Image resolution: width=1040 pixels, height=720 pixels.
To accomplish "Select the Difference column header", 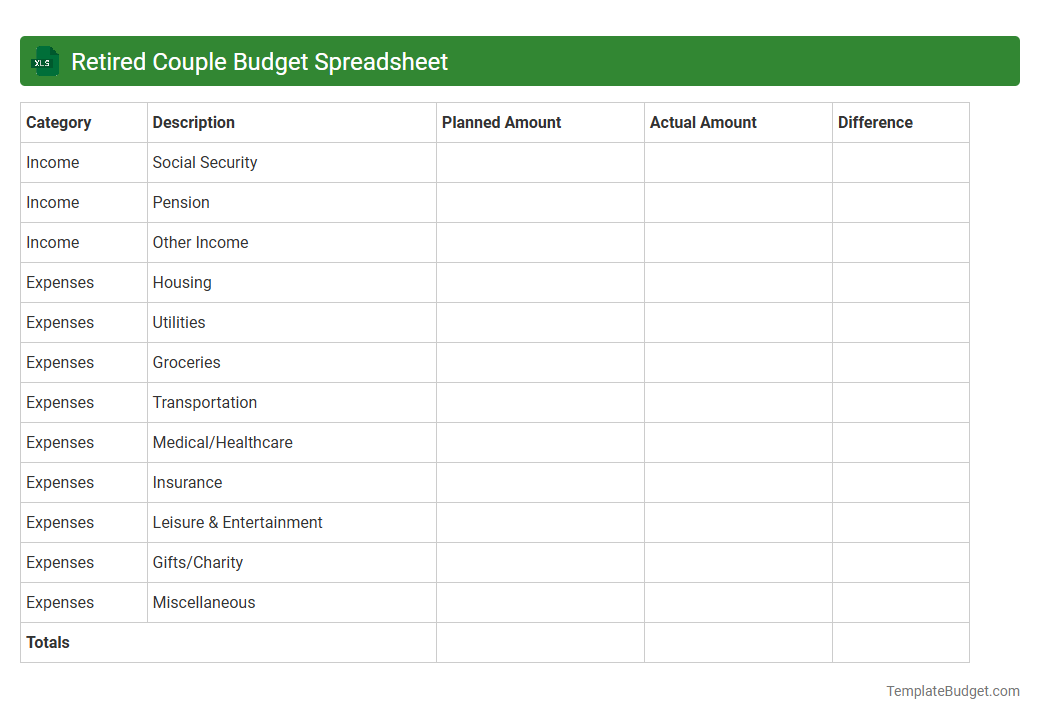I will pos(875,122).
